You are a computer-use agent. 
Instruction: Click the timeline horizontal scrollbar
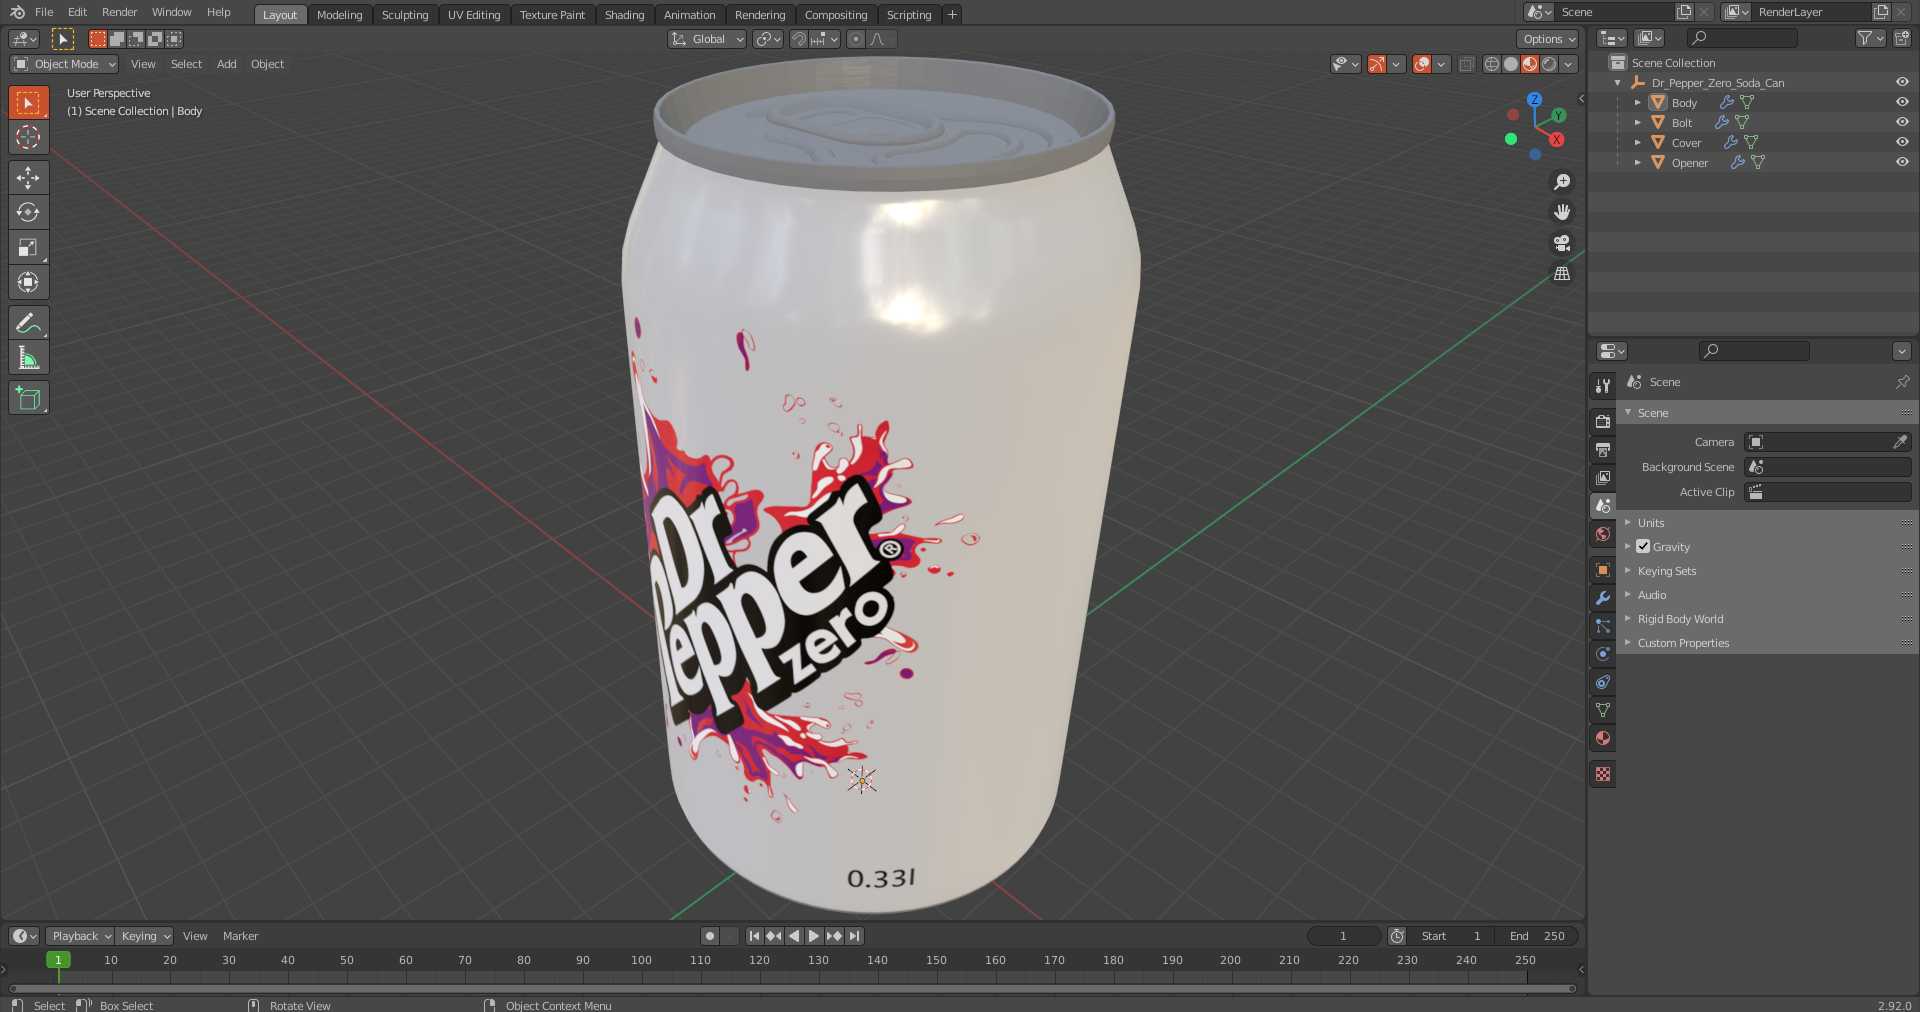point(792,989)
